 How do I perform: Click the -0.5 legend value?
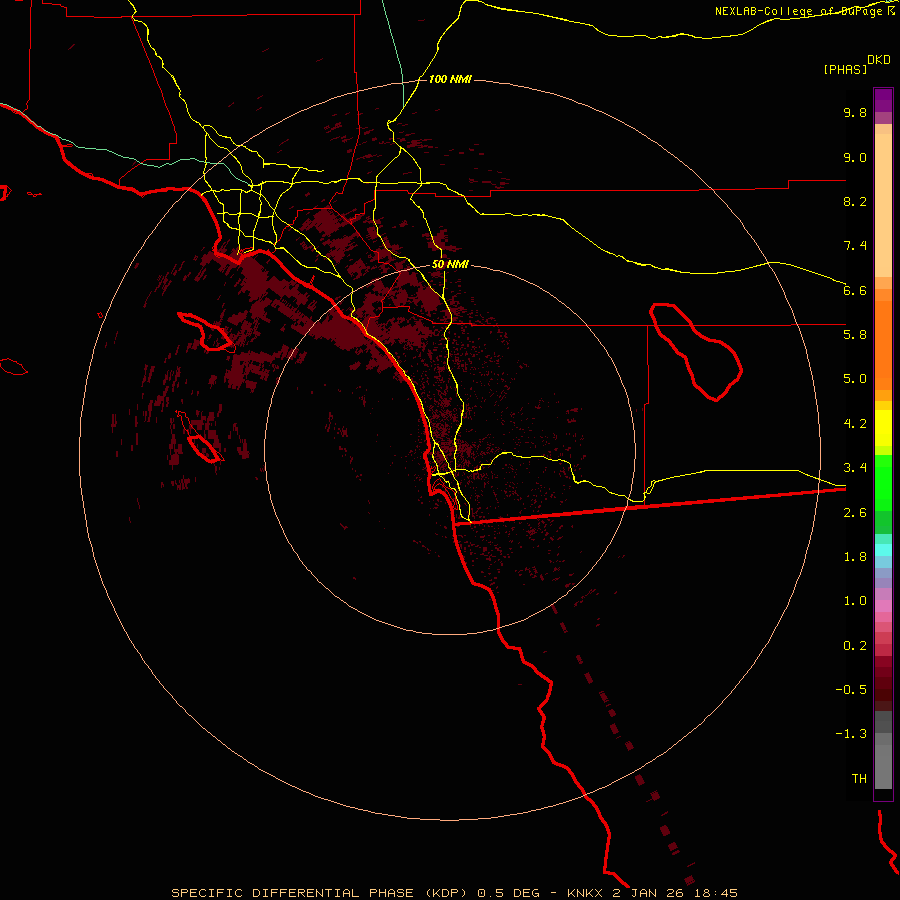click(x=851, y=690)
